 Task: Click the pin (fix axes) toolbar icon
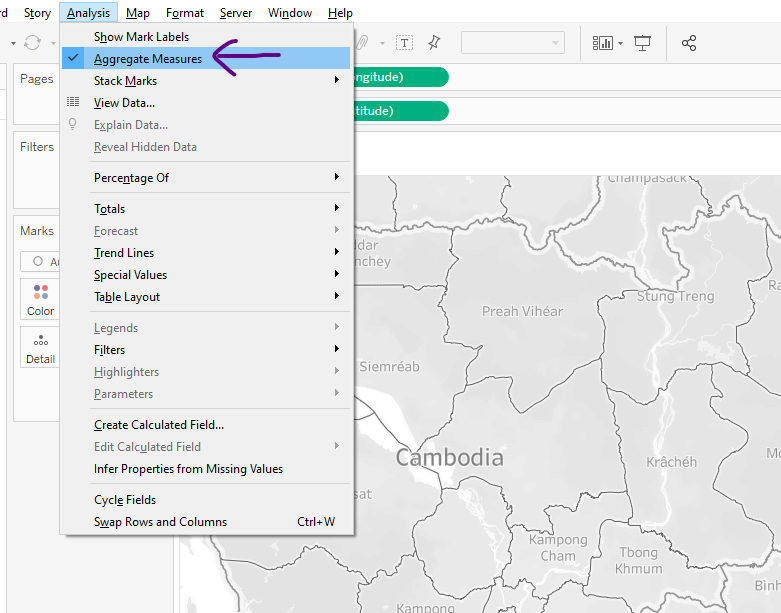[434, 43]
